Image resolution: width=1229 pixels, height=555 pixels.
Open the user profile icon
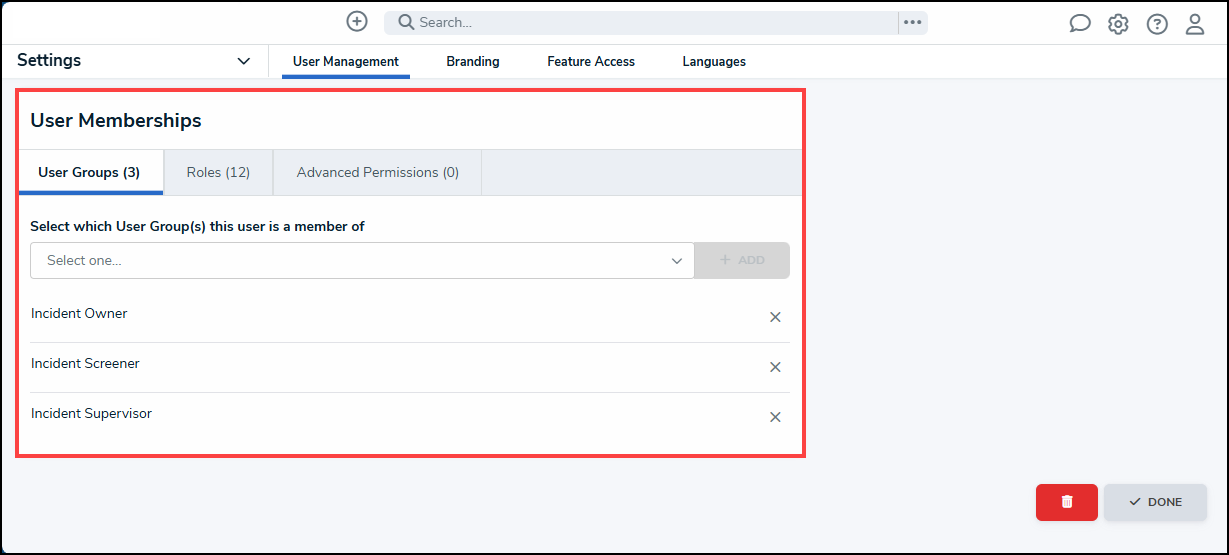tap(1195, 24)
